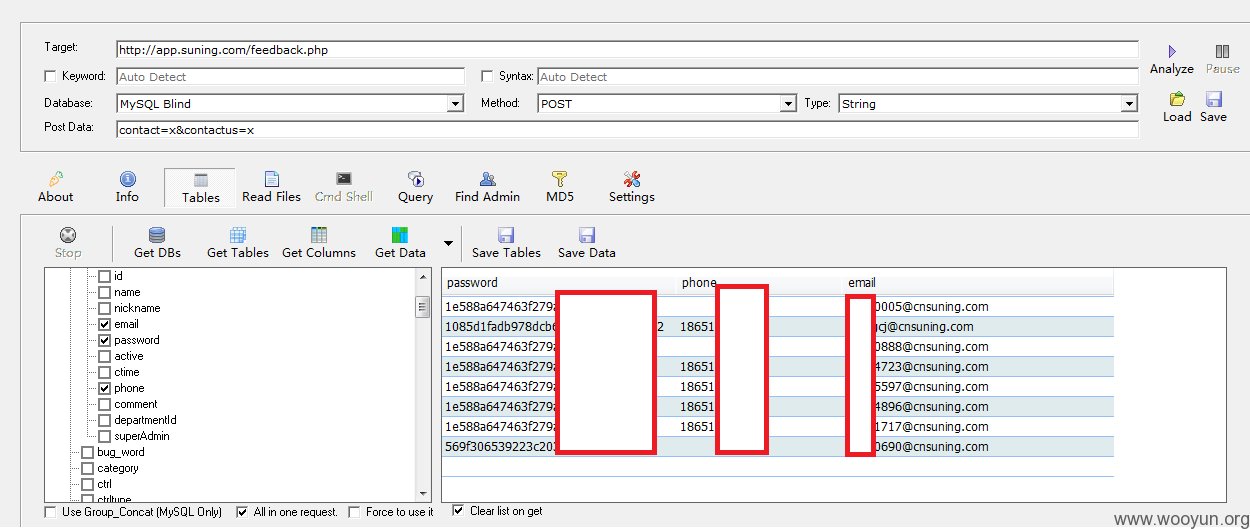Screen dimensions: 1250x529
Task: Open the Query tab
Action: (415, 187)
